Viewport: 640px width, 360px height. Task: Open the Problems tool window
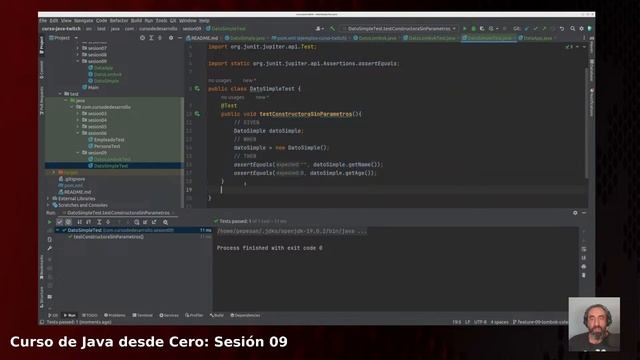click(x=115, y=316)
